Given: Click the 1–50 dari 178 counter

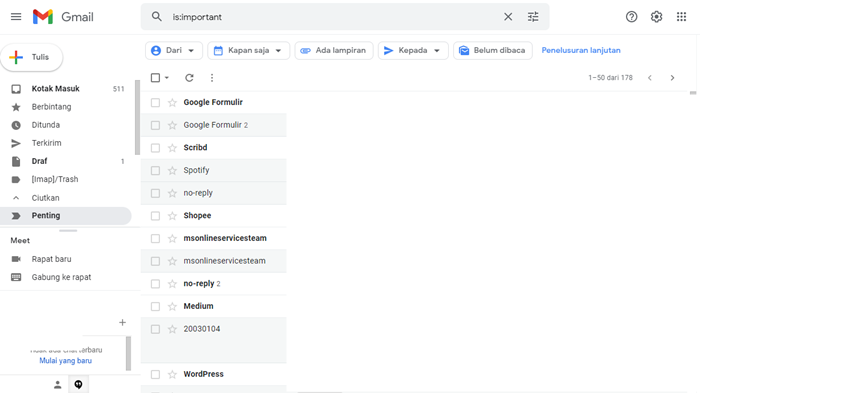Looking at the screenshot, I should tap(610, 78).
